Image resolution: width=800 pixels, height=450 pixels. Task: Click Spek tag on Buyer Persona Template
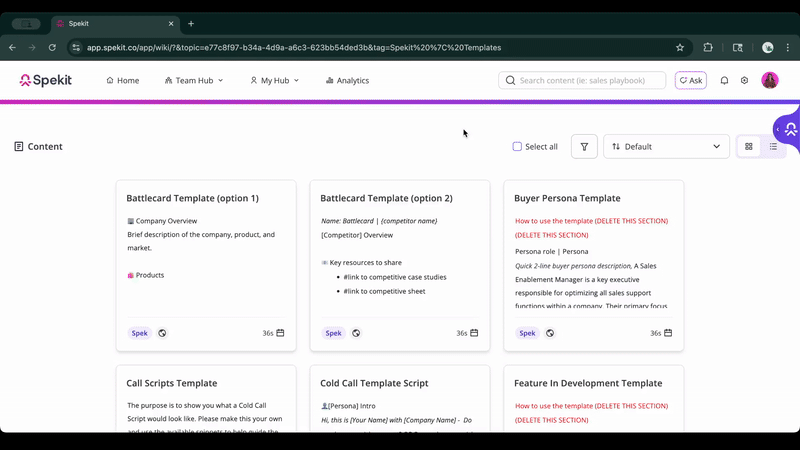coord(527,333)
